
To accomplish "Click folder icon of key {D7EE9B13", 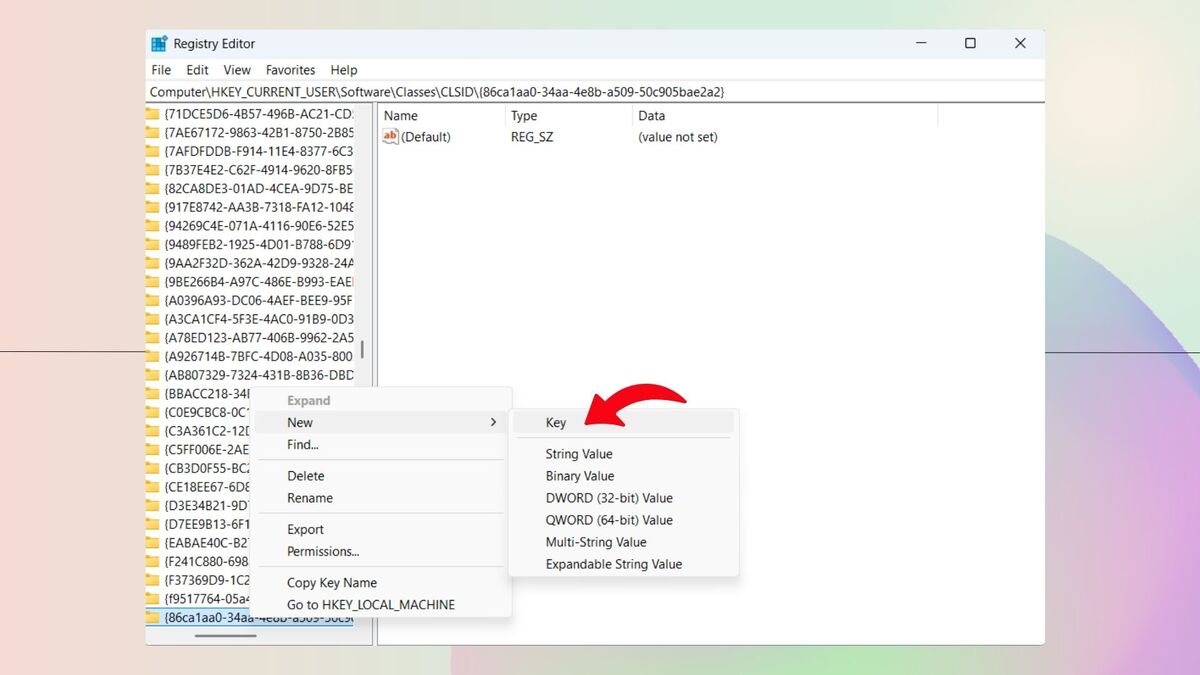I will click(153, 524).
